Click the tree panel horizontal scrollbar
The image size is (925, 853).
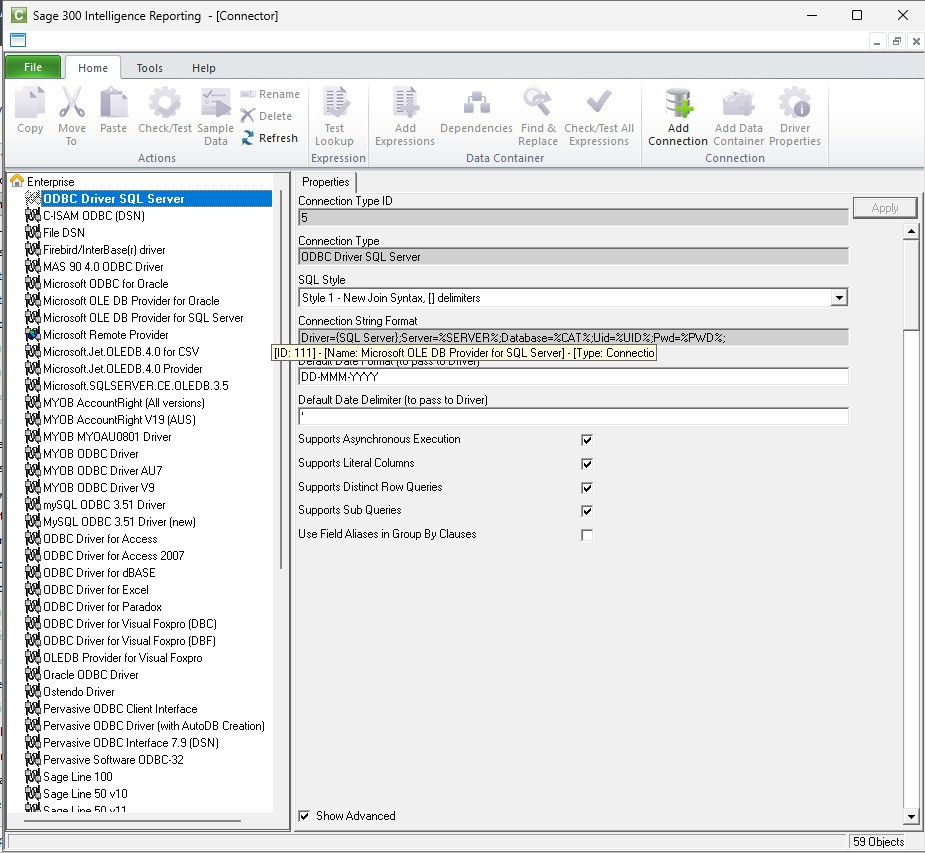132,821
